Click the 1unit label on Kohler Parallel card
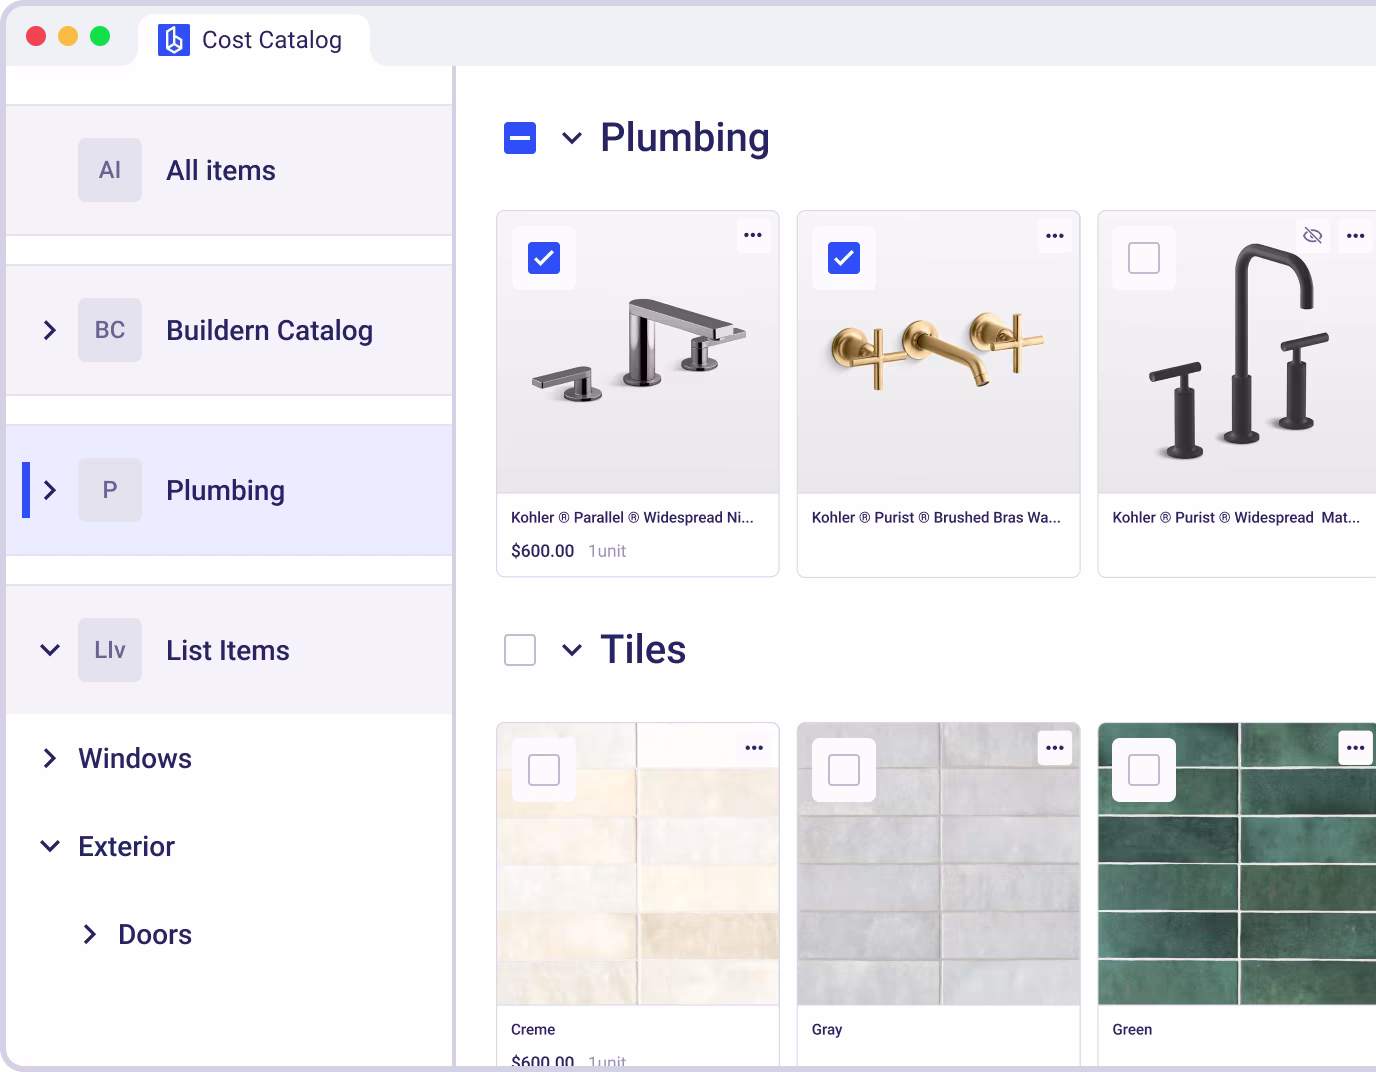This screenshot has height=1072, width=1376. [x=607, y=551]
